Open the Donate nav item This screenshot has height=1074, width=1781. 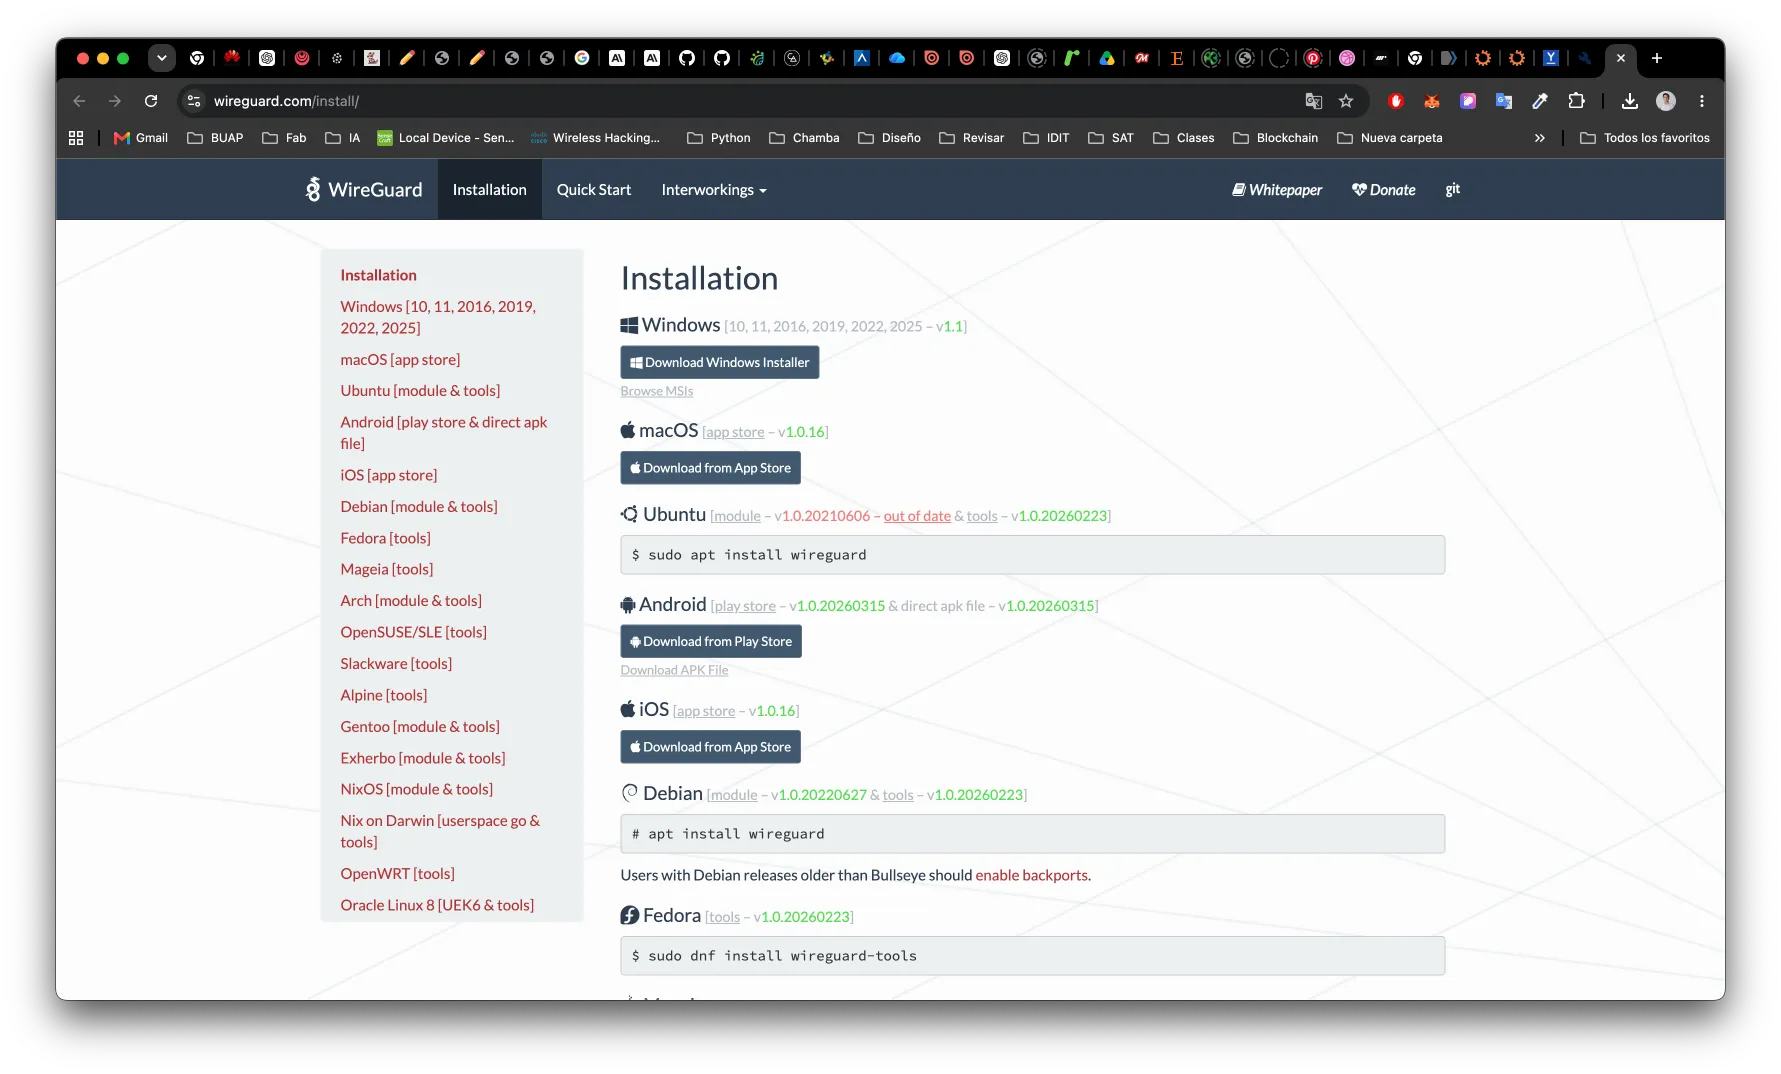click(x=1384, y=190)
